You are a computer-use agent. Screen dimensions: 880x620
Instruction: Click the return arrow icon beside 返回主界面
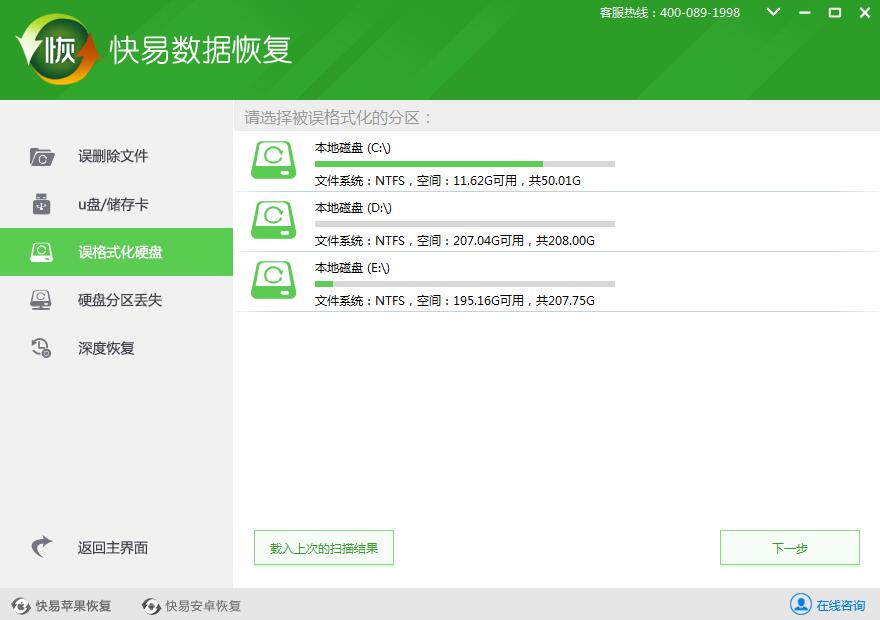click(41, 543)
